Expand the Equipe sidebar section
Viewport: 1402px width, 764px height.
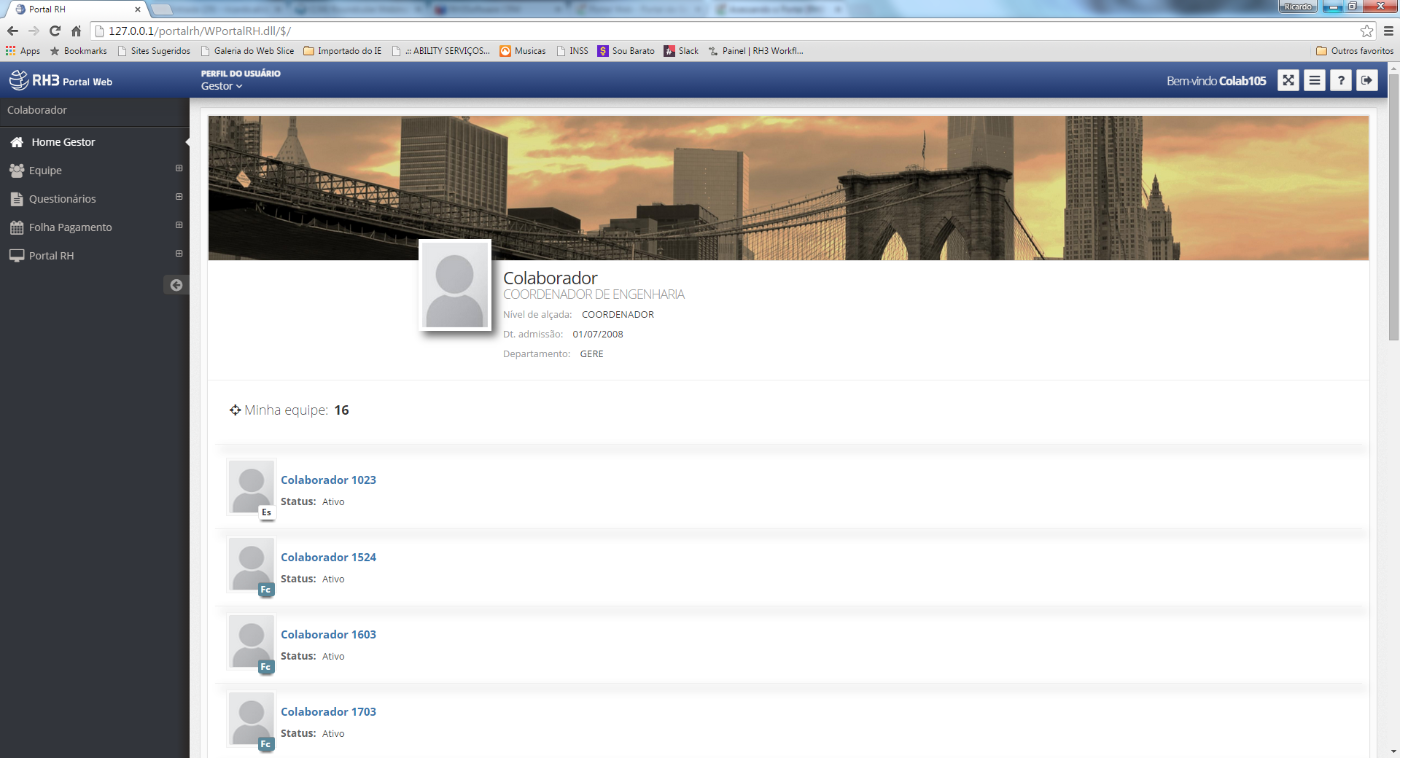click(x=179, y=169)
